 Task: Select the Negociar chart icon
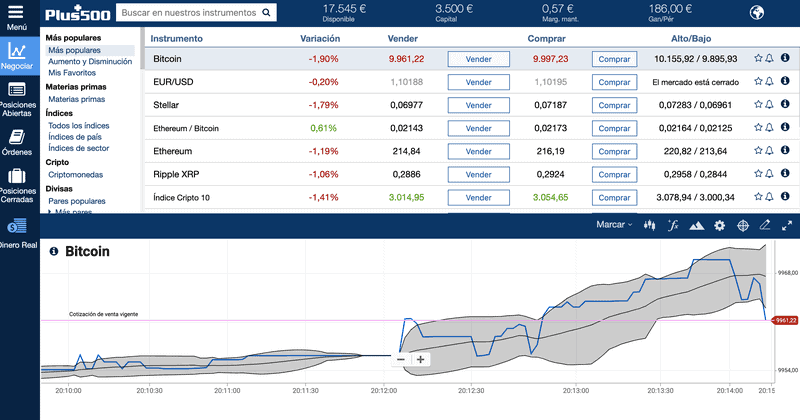click(x=17, y=51)
